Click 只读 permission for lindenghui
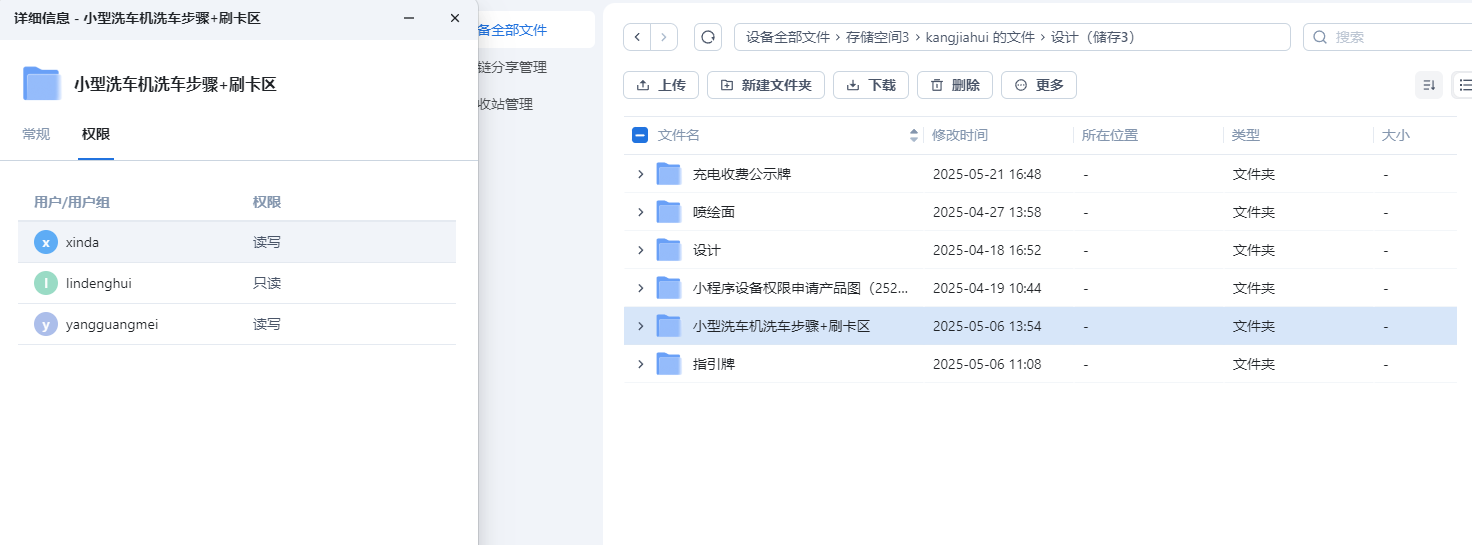 (x=267, y=283)
